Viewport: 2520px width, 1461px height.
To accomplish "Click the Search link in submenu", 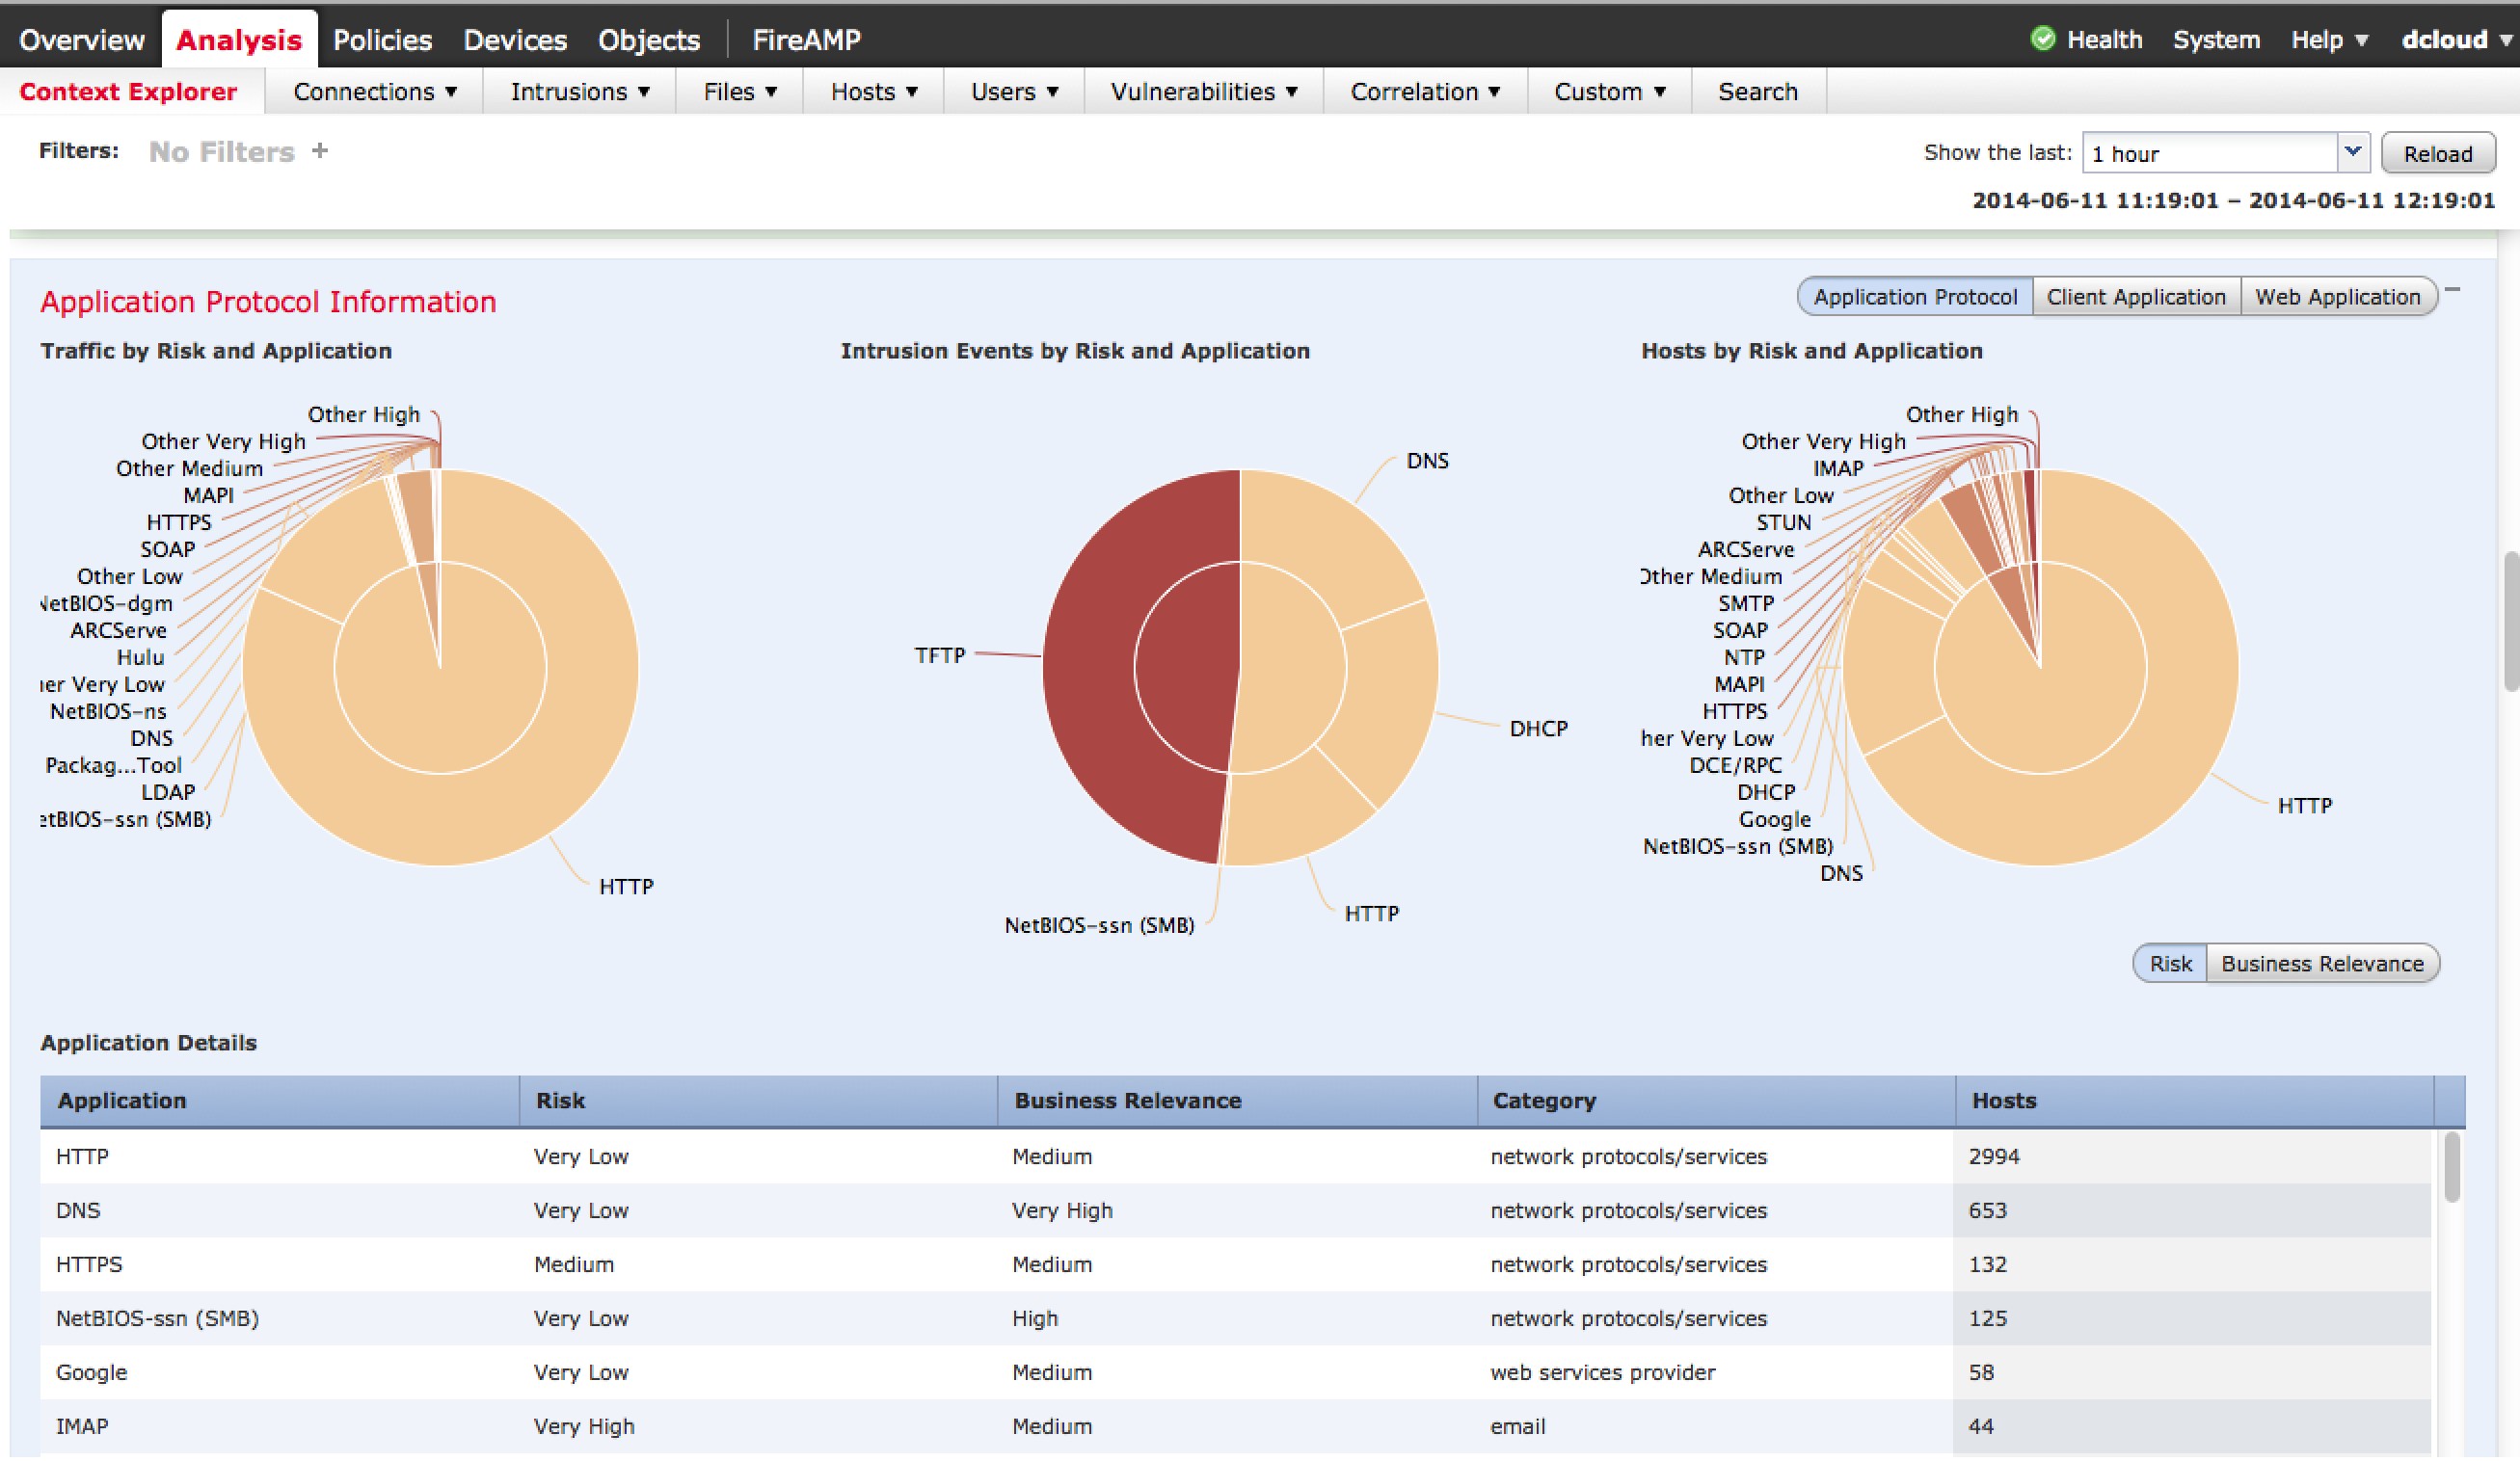I will point(1757,92).
